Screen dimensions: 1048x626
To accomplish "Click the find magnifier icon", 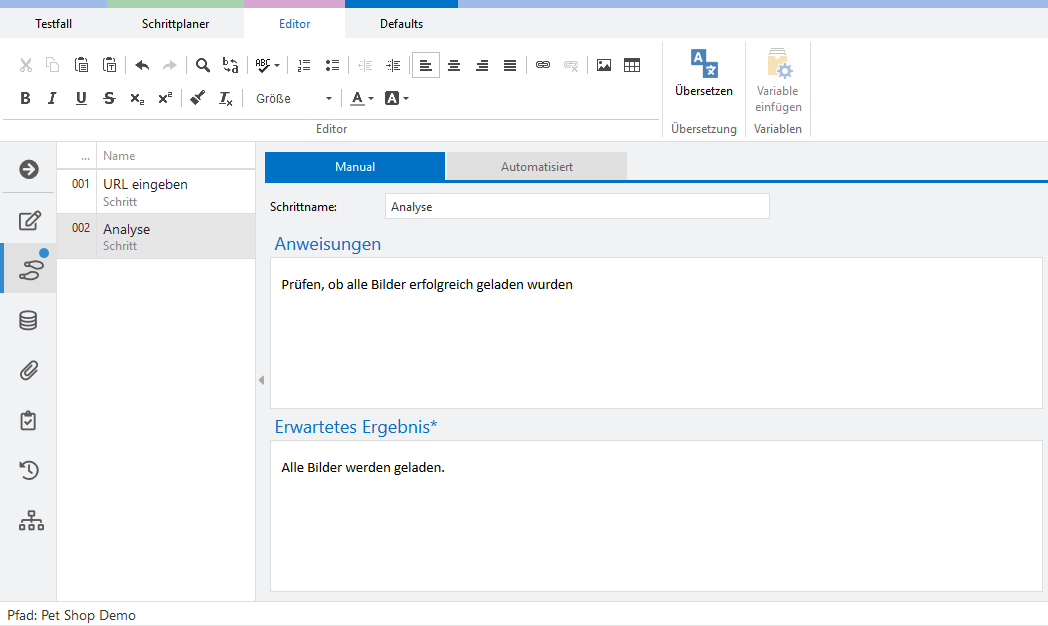I will tap(203, 65).
